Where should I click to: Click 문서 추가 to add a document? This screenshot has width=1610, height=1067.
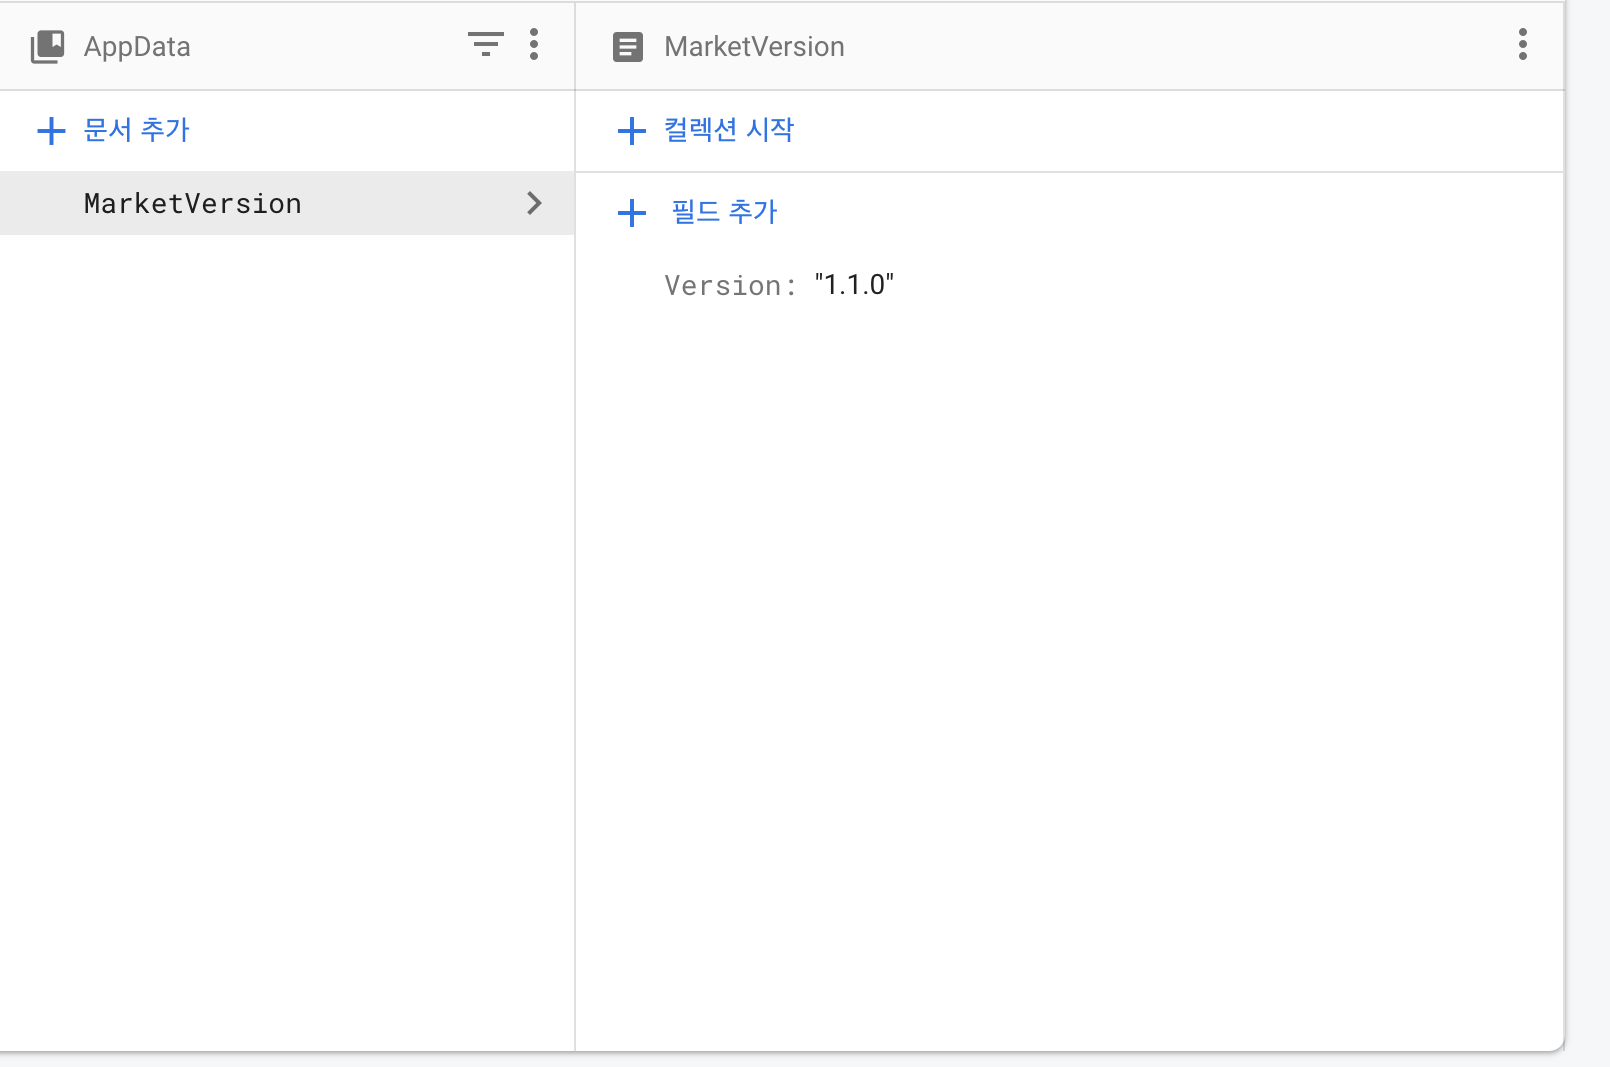tap(137, 130)
